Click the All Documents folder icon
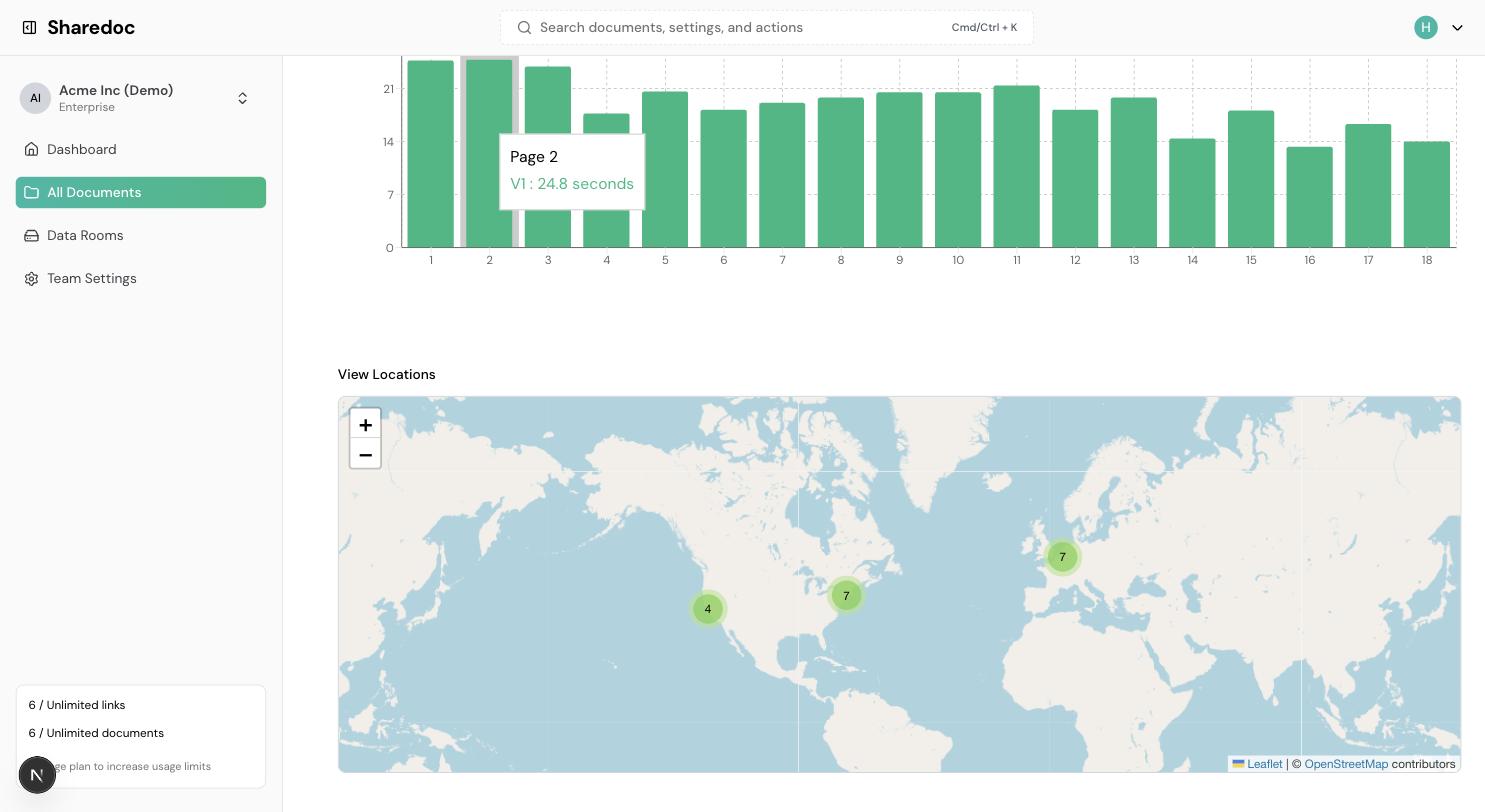Viewport: 1485px width, 812px height. coord(31,193)
